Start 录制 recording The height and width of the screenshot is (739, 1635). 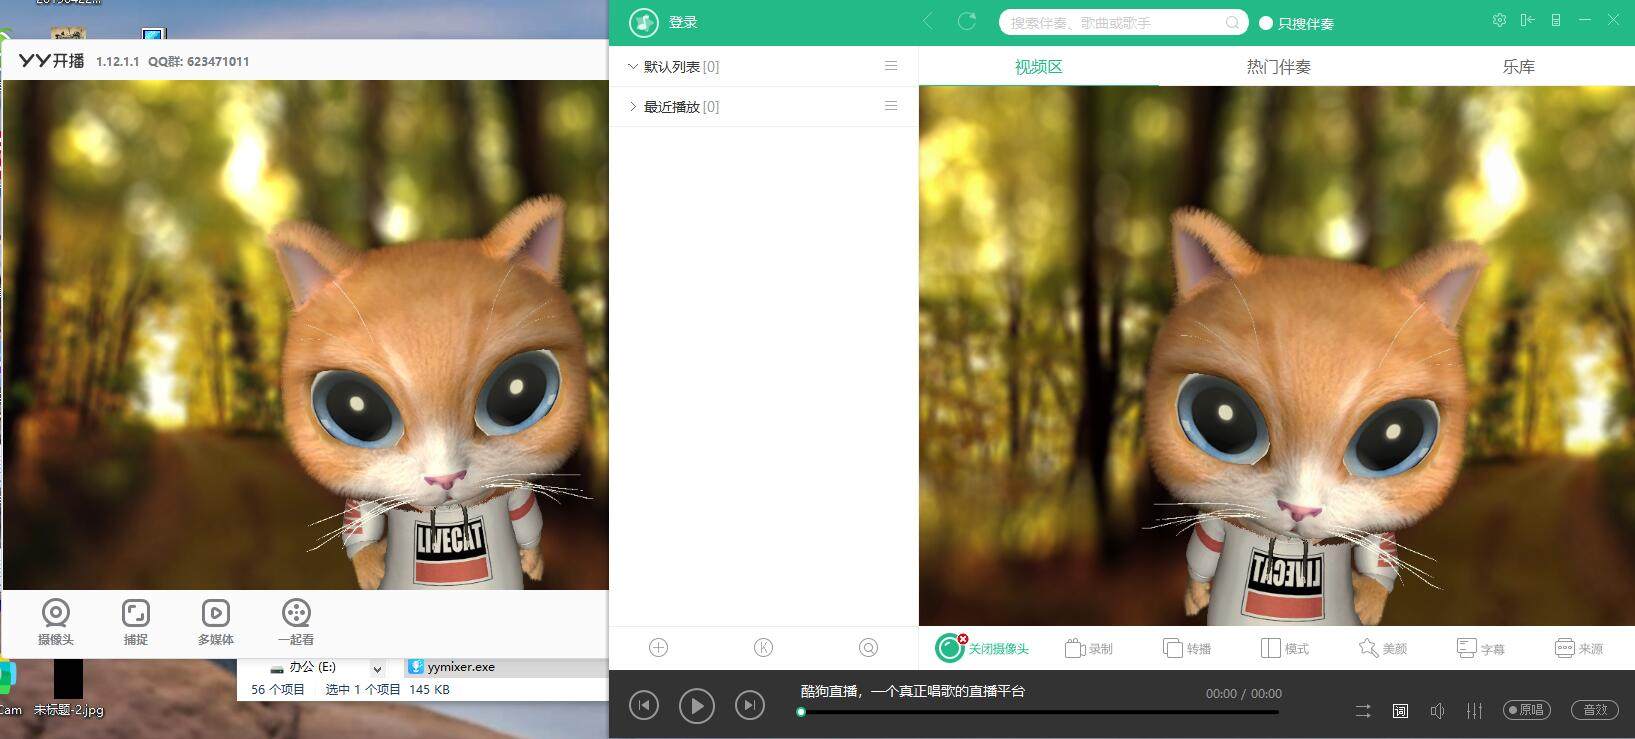coord(1089,648)
